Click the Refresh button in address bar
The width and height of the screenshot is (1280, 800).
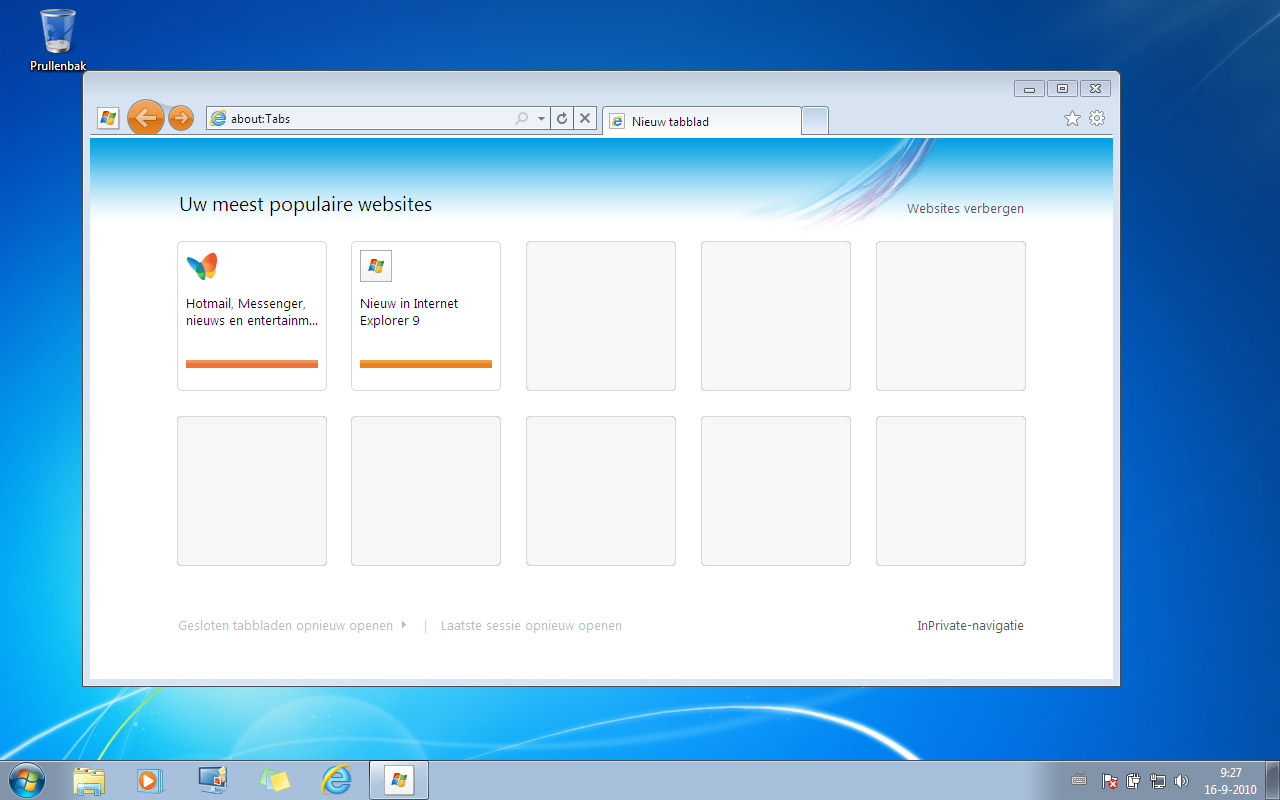[562, 118]
